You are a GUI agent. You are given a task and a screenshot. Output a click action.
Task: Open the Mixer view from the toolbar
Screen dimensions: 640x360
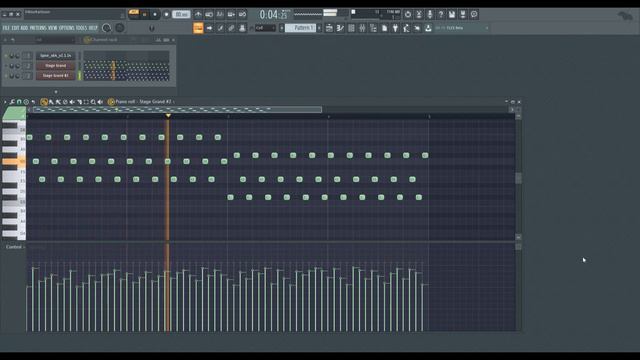point(362,28)
